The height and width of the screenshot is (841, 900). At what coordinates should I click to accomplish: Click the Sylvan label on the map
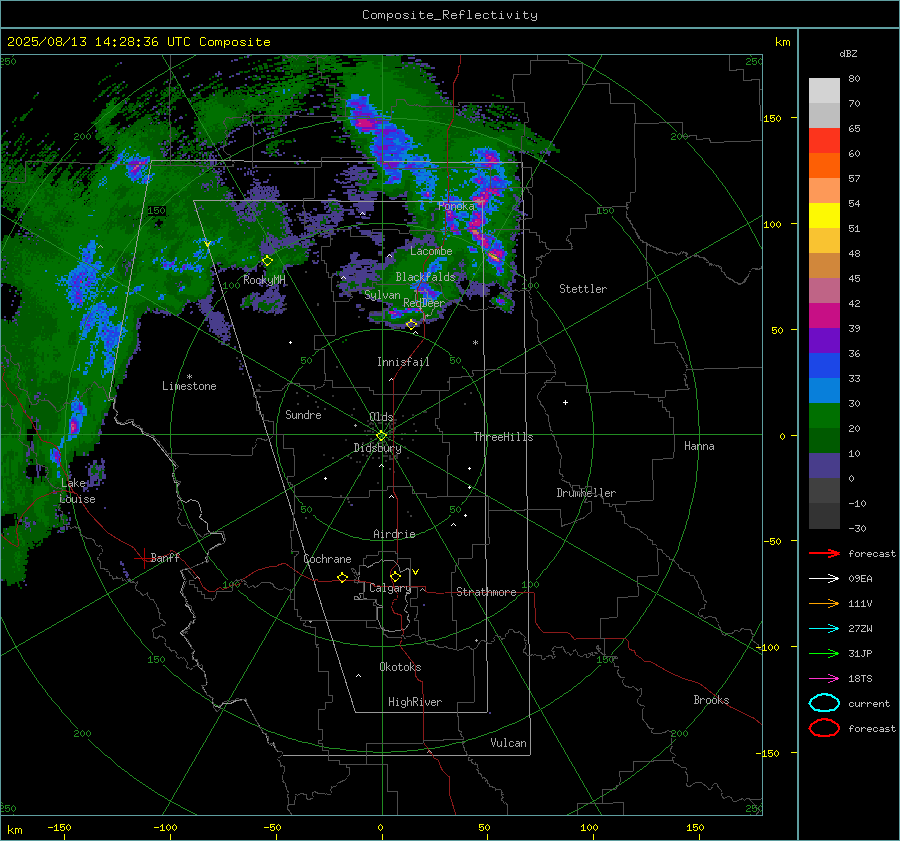pyautogui.click(x=382, y=295)
